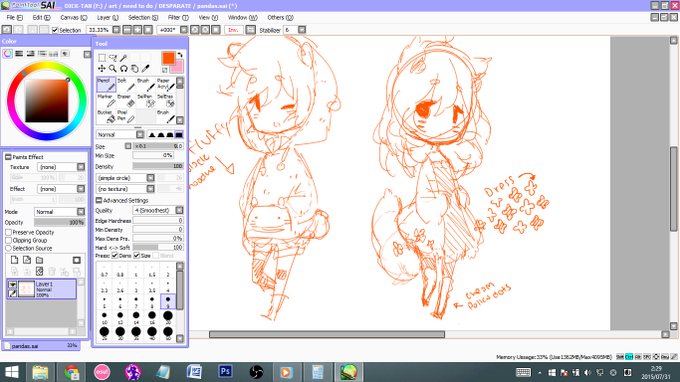Viewport: 680px width, 382px height.
Task: Select the SelEras selection eraser tool
Action: pyautogui.click(x=165, y=101)
